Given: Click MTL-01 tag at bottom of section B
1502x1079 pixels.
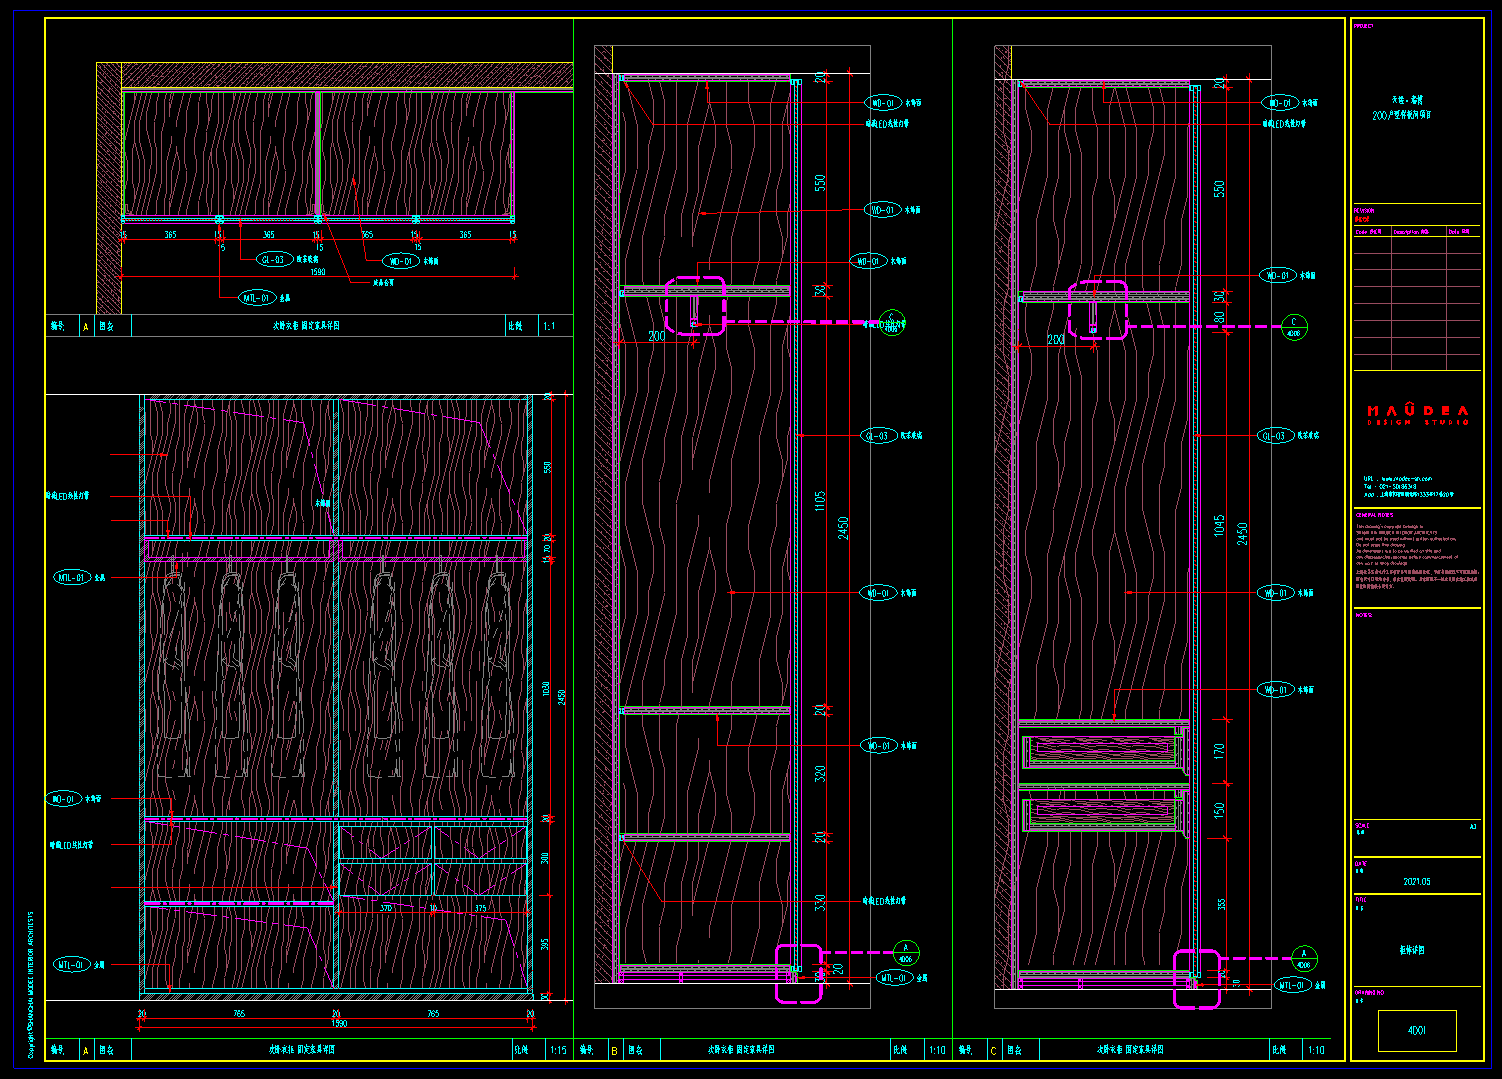Looking at the screenshot, I should [x=894, y=978].
